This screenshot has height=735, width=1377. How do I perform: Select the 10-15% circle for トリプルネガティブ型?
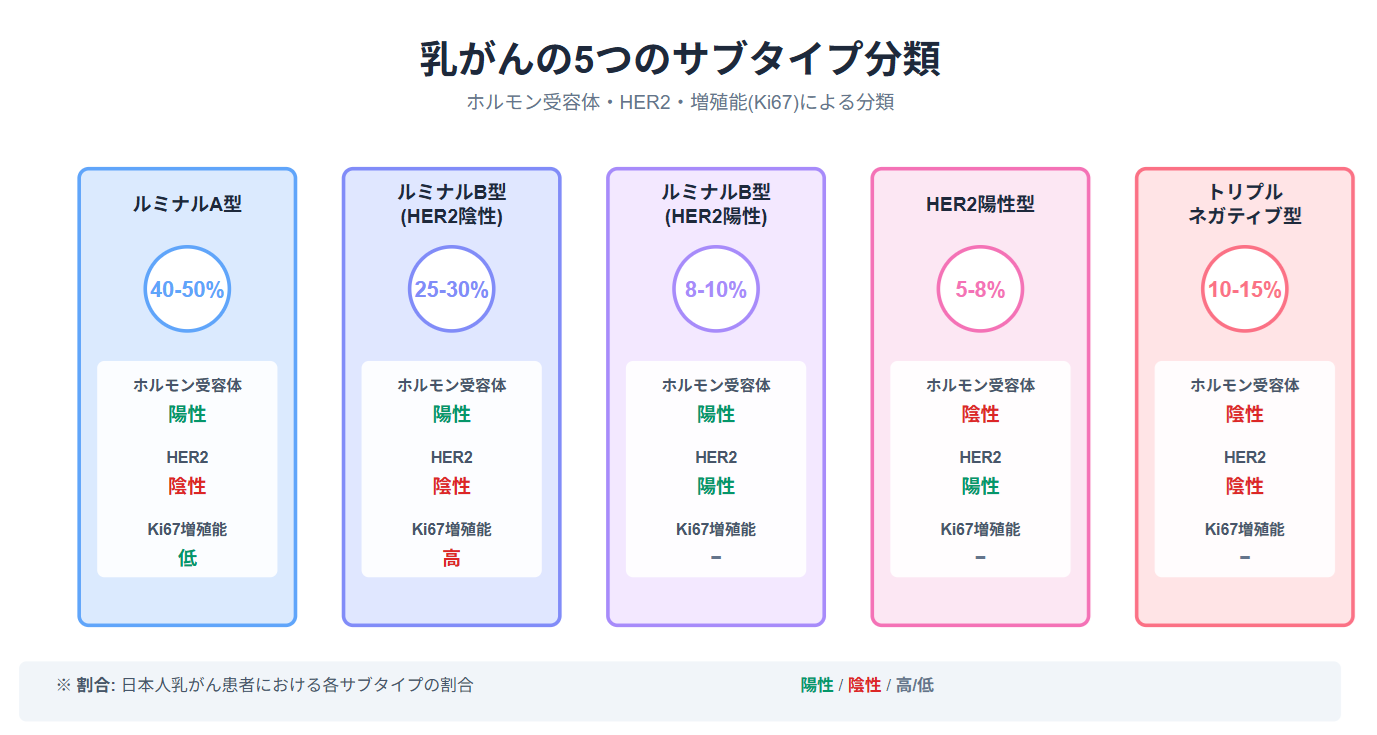[1244, 289]
